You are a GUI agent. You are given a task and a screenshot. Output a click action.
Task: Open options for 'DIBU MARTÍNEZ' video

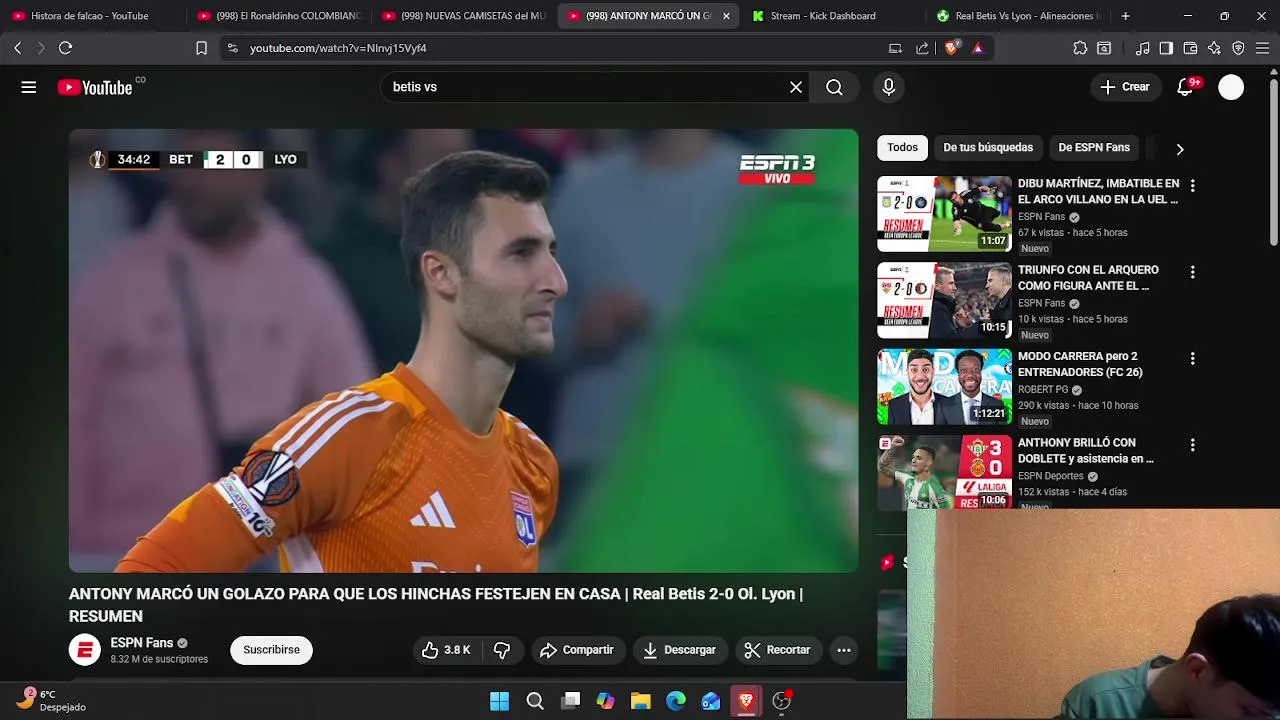pos(1192,186)
